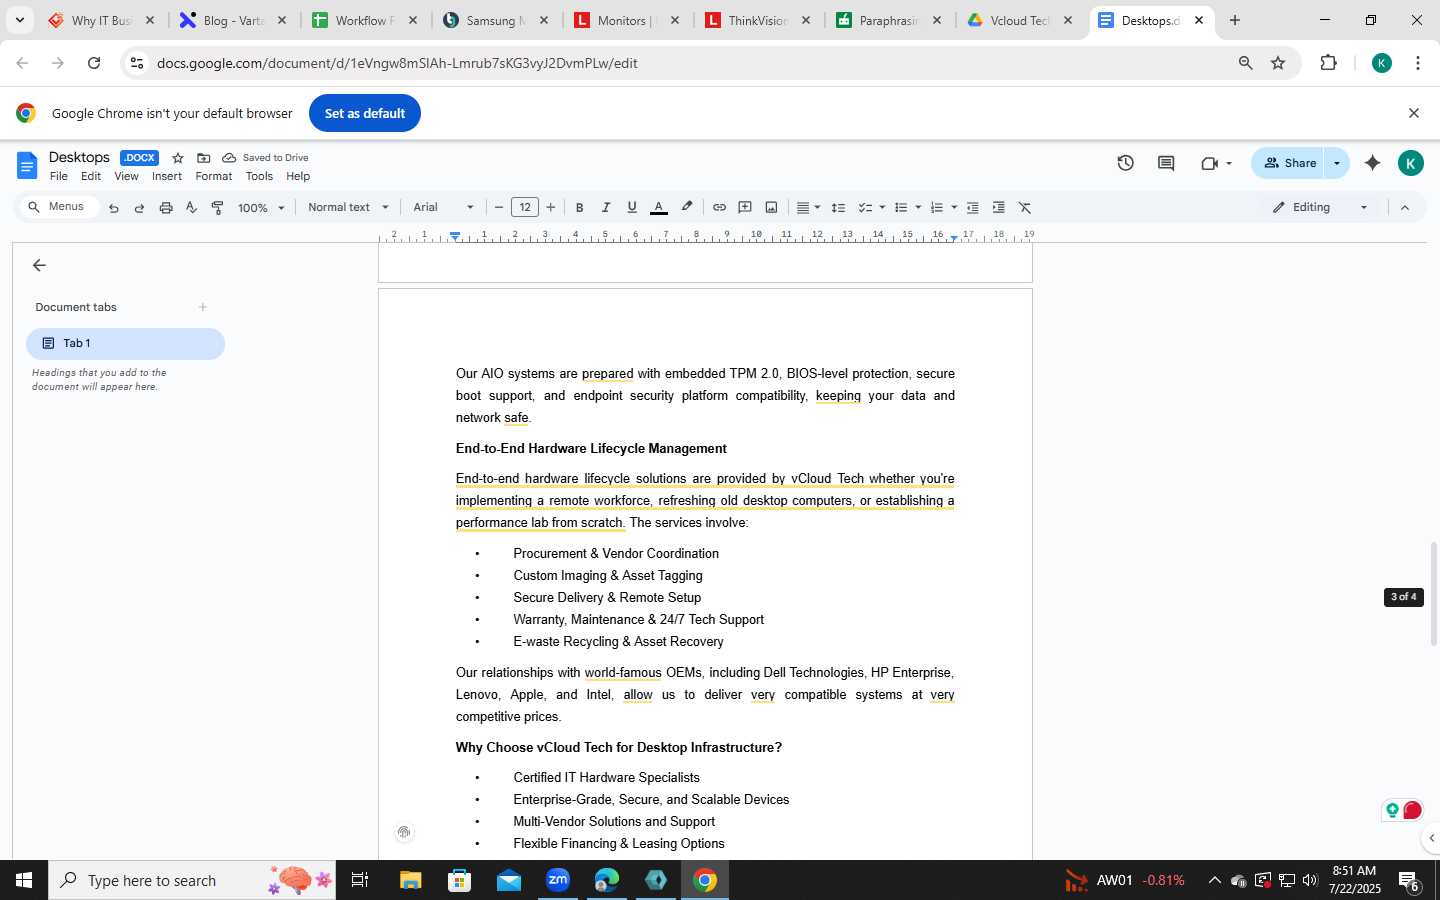Image resolution: width=1440 pixels, height=900 pixels.
Task: Open the Tools menu
Action: [259, 176]
